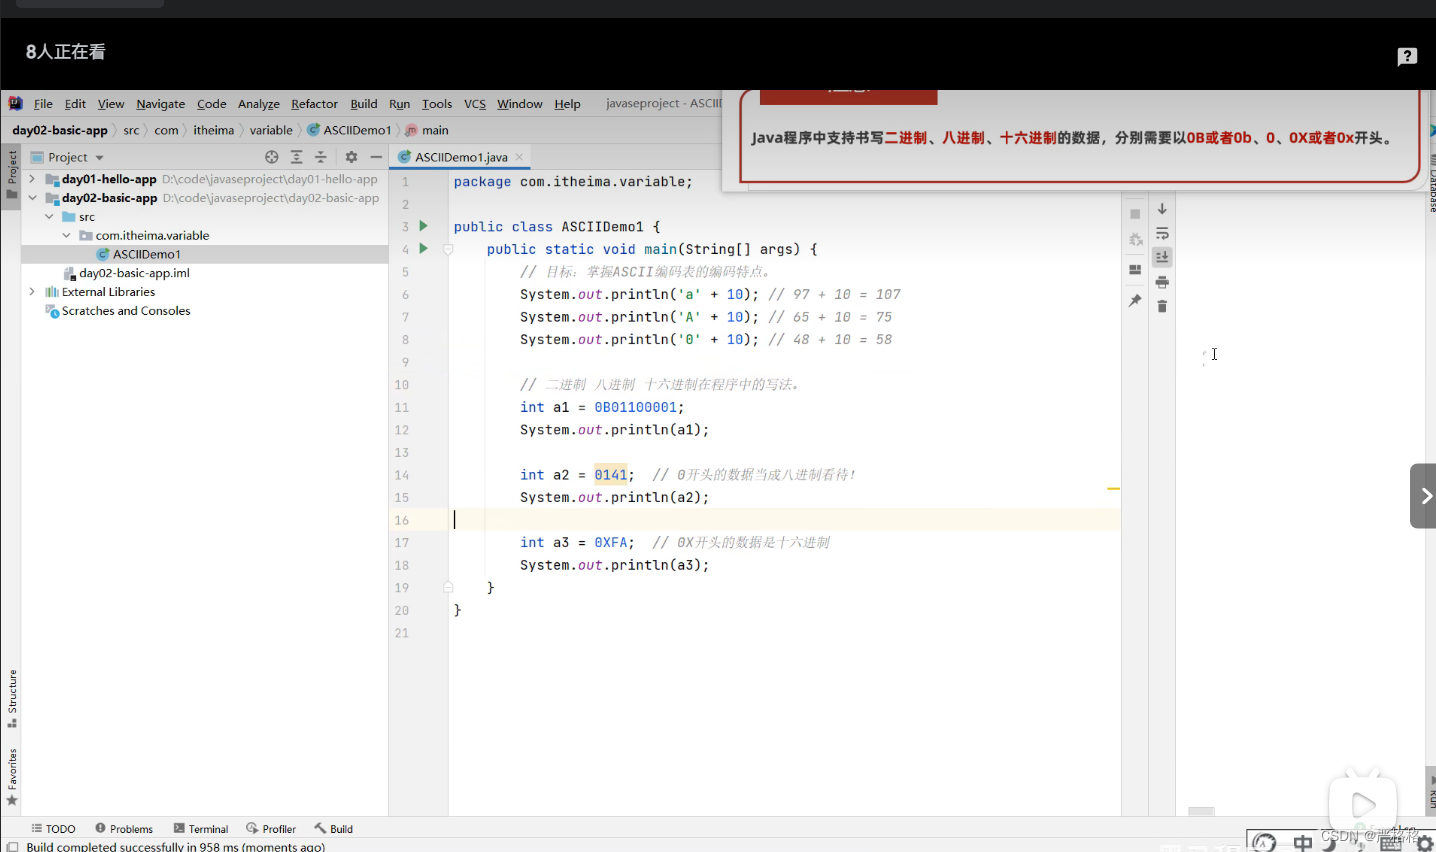Open the VCS menu

click(x=475, y=104)
